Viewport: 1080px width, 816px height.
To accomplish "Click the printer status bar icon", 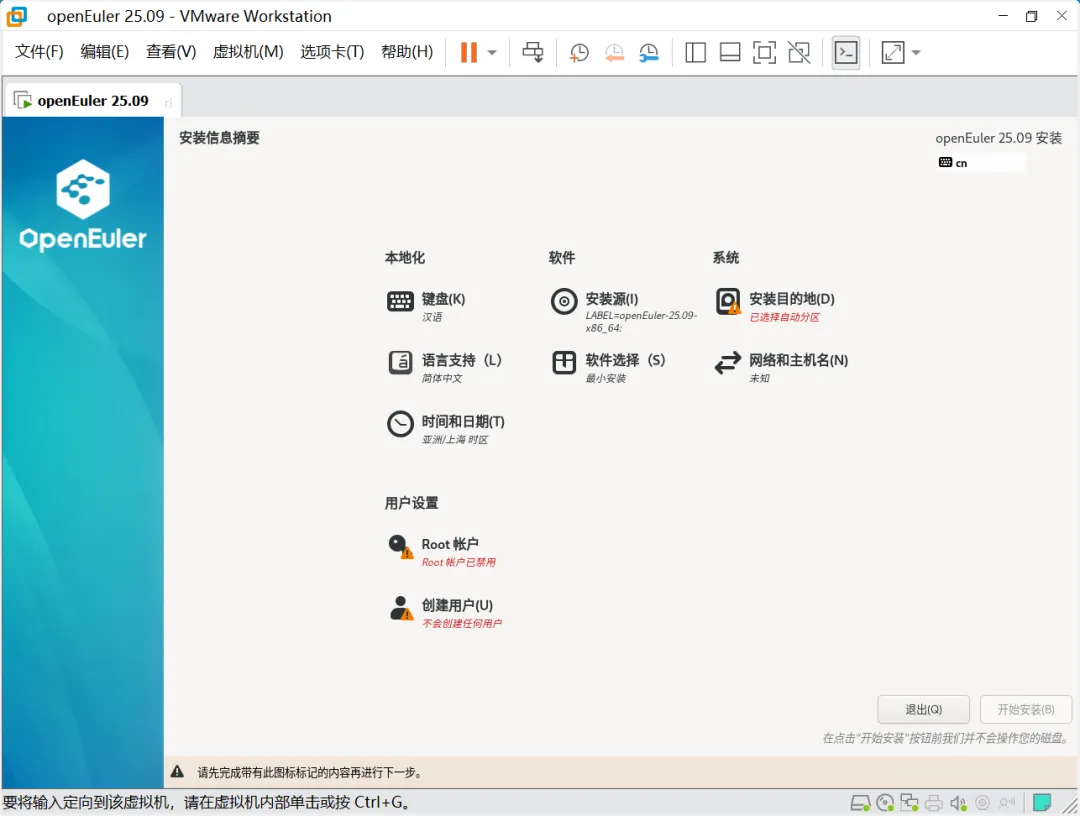I will (933, 803).
